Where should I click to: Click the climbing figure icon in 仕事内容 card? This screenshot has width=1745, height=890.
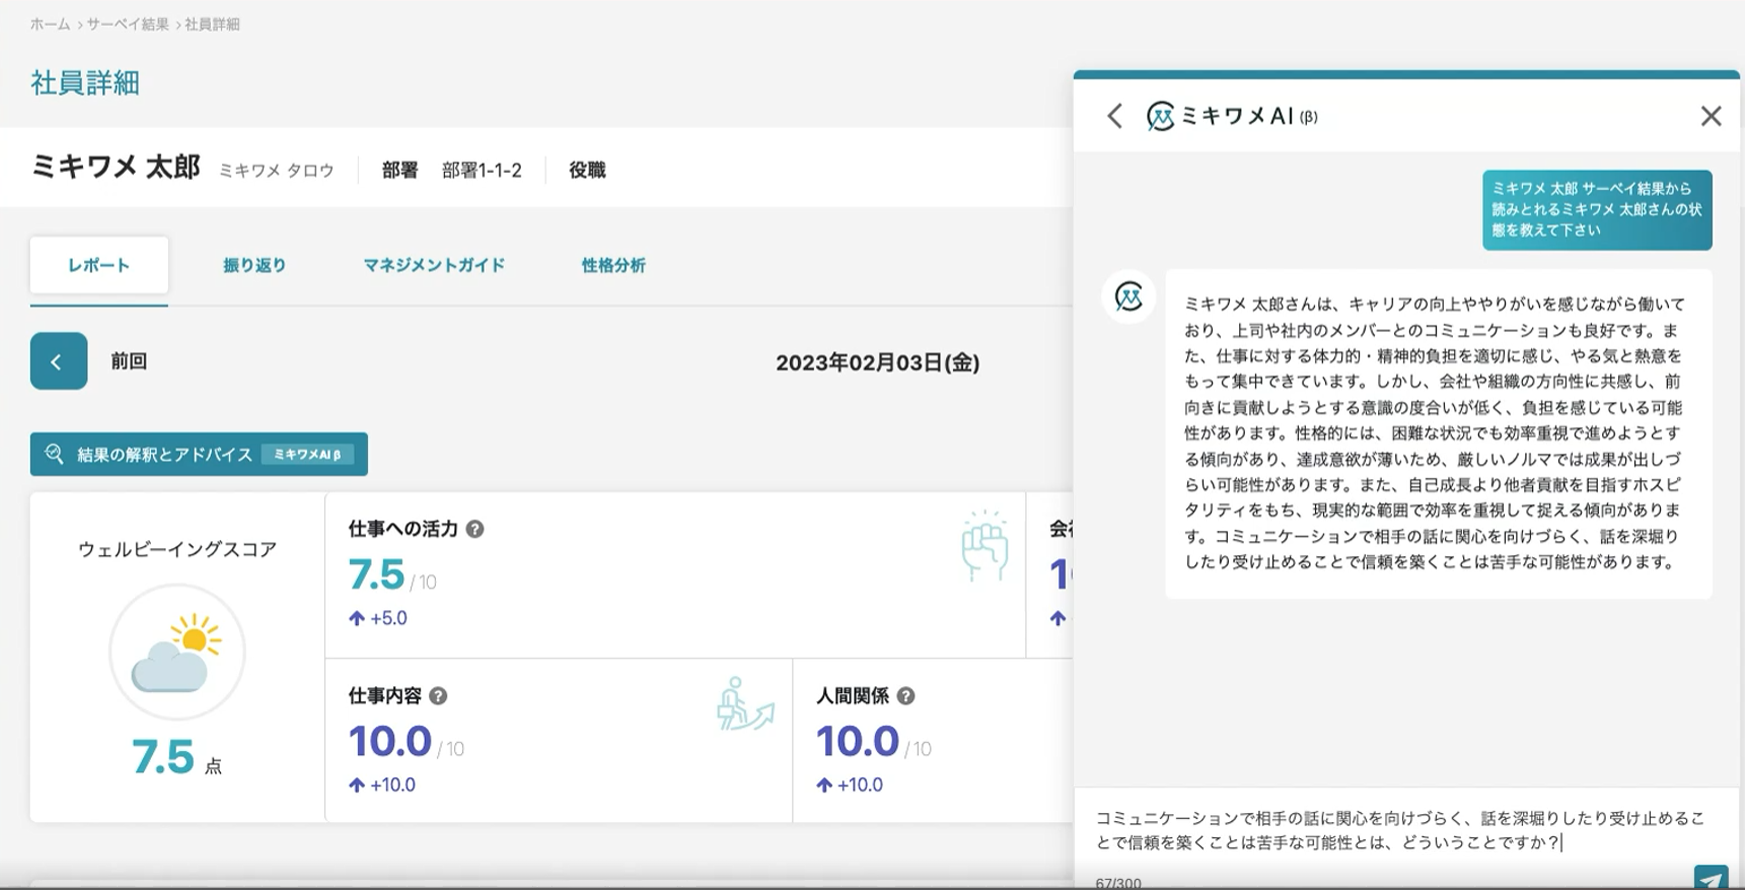745,704
